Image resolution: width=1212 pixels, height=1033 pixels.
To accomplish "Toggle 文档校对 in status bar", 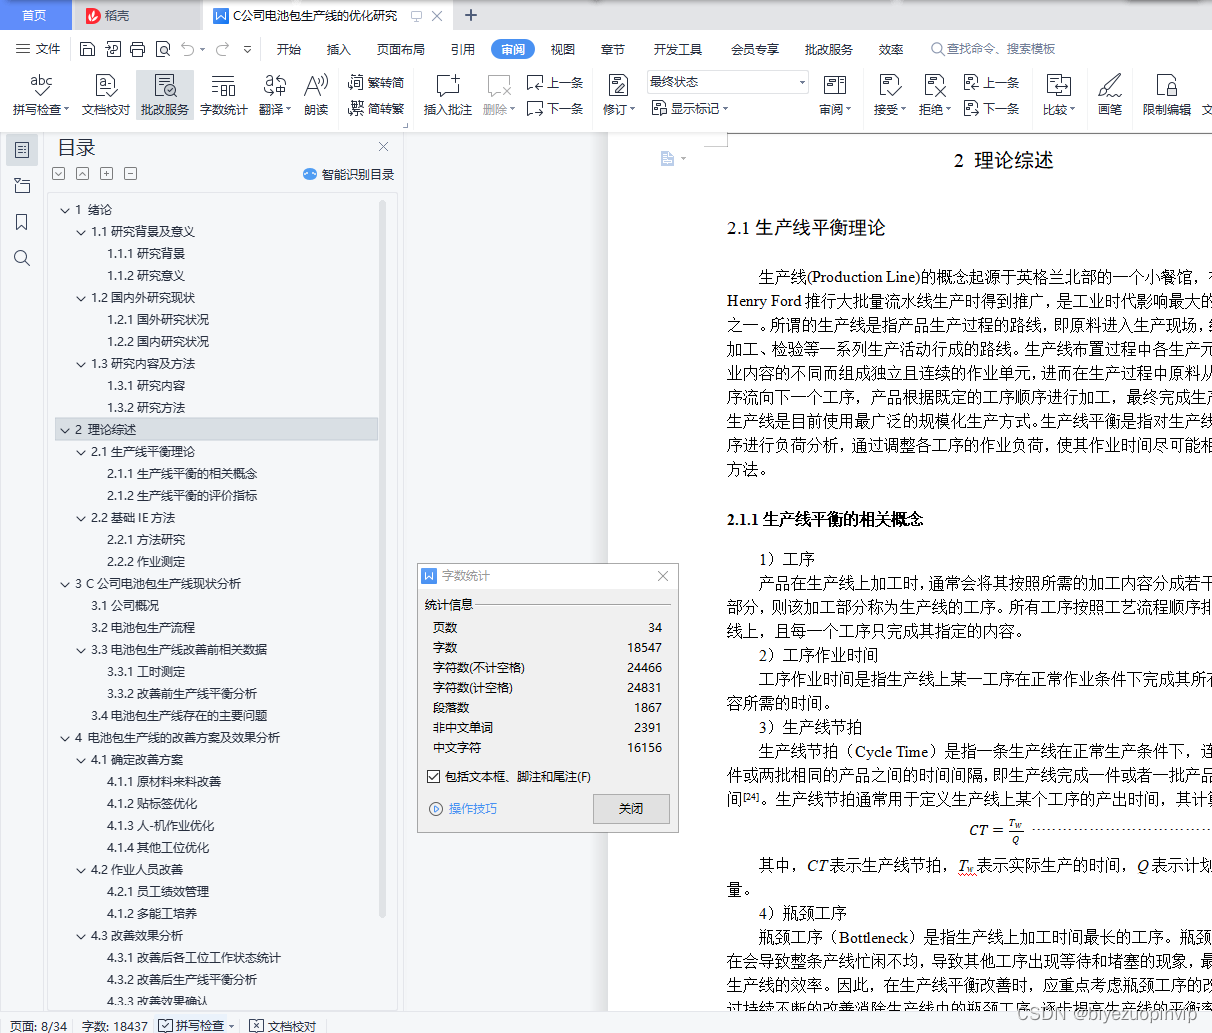I will pyautogui.click(x=283, y=1025).
